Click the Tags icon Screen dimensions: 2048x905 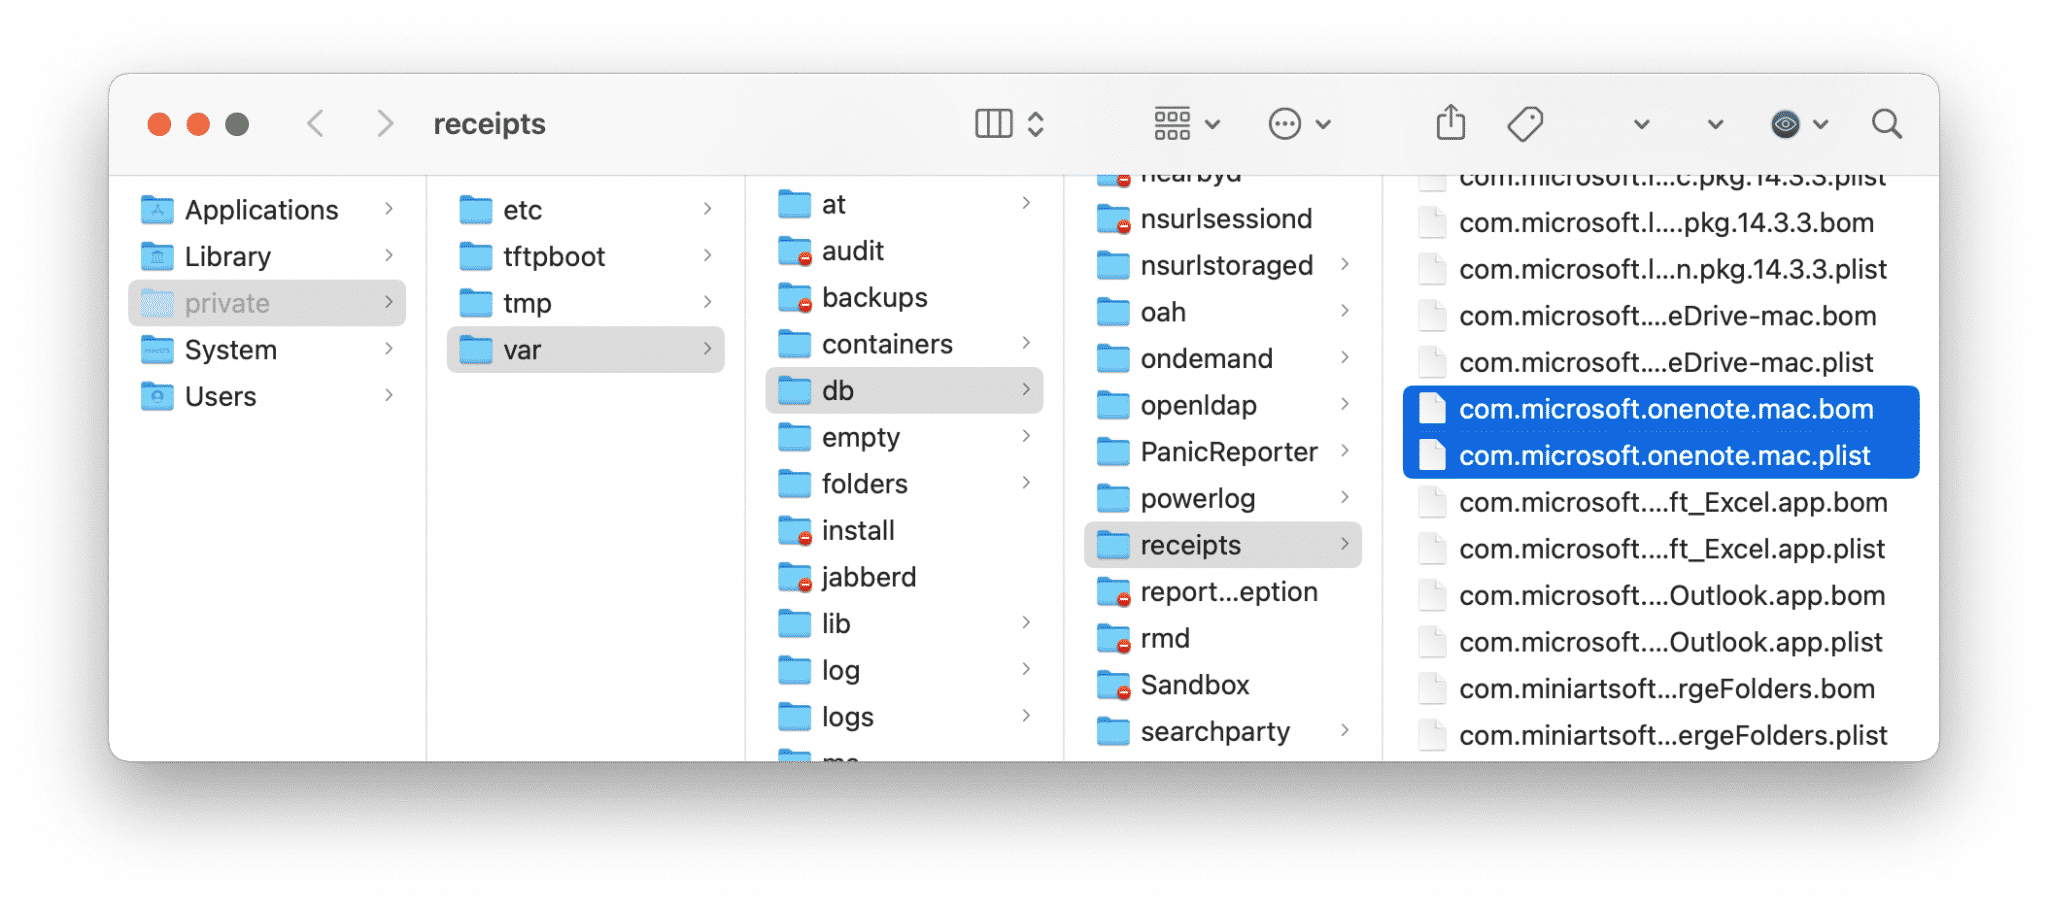(1525, 124)
